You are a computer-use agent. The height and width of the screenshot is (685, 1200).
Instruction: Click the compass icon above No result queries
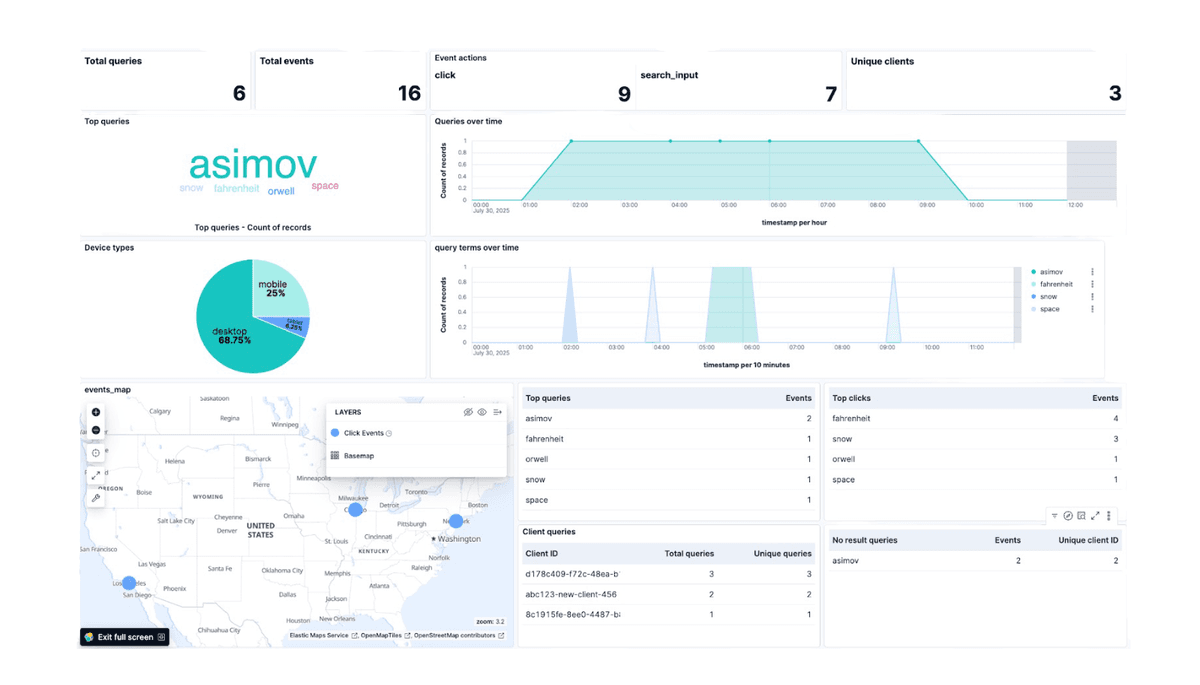pyautogui.click(x=1068, y=516)
